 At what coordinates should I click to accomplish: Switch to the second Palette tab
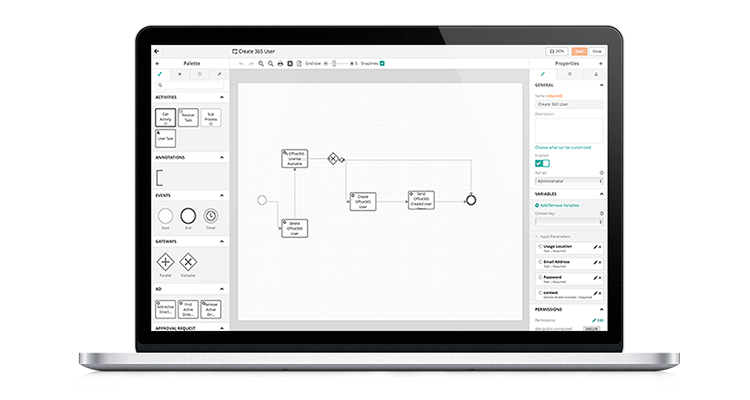tap(180, 74)
